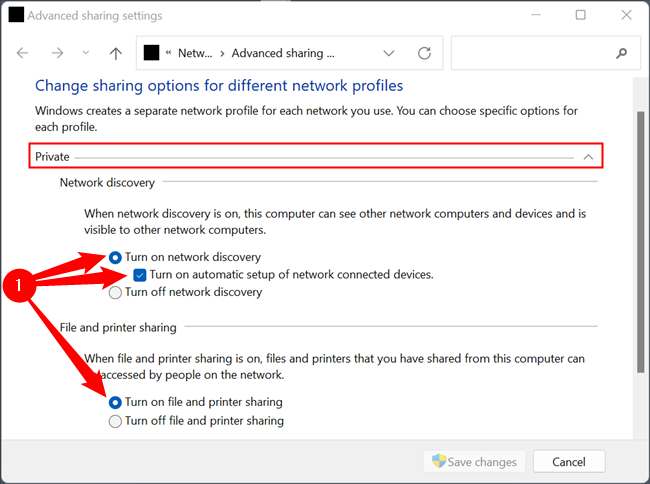The height and width of the screenshot is (484, 650).
Task: Refresh the Advanced sharing settings page
Action: 425,53
